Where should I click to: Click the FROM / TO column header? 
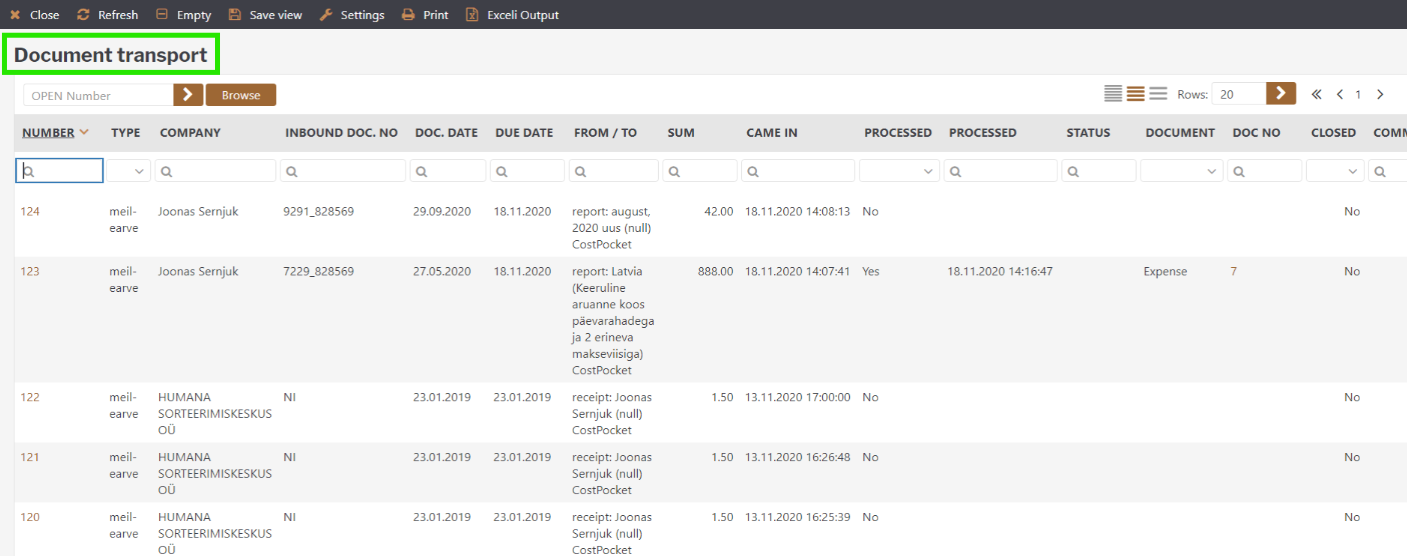coord(605,132)
